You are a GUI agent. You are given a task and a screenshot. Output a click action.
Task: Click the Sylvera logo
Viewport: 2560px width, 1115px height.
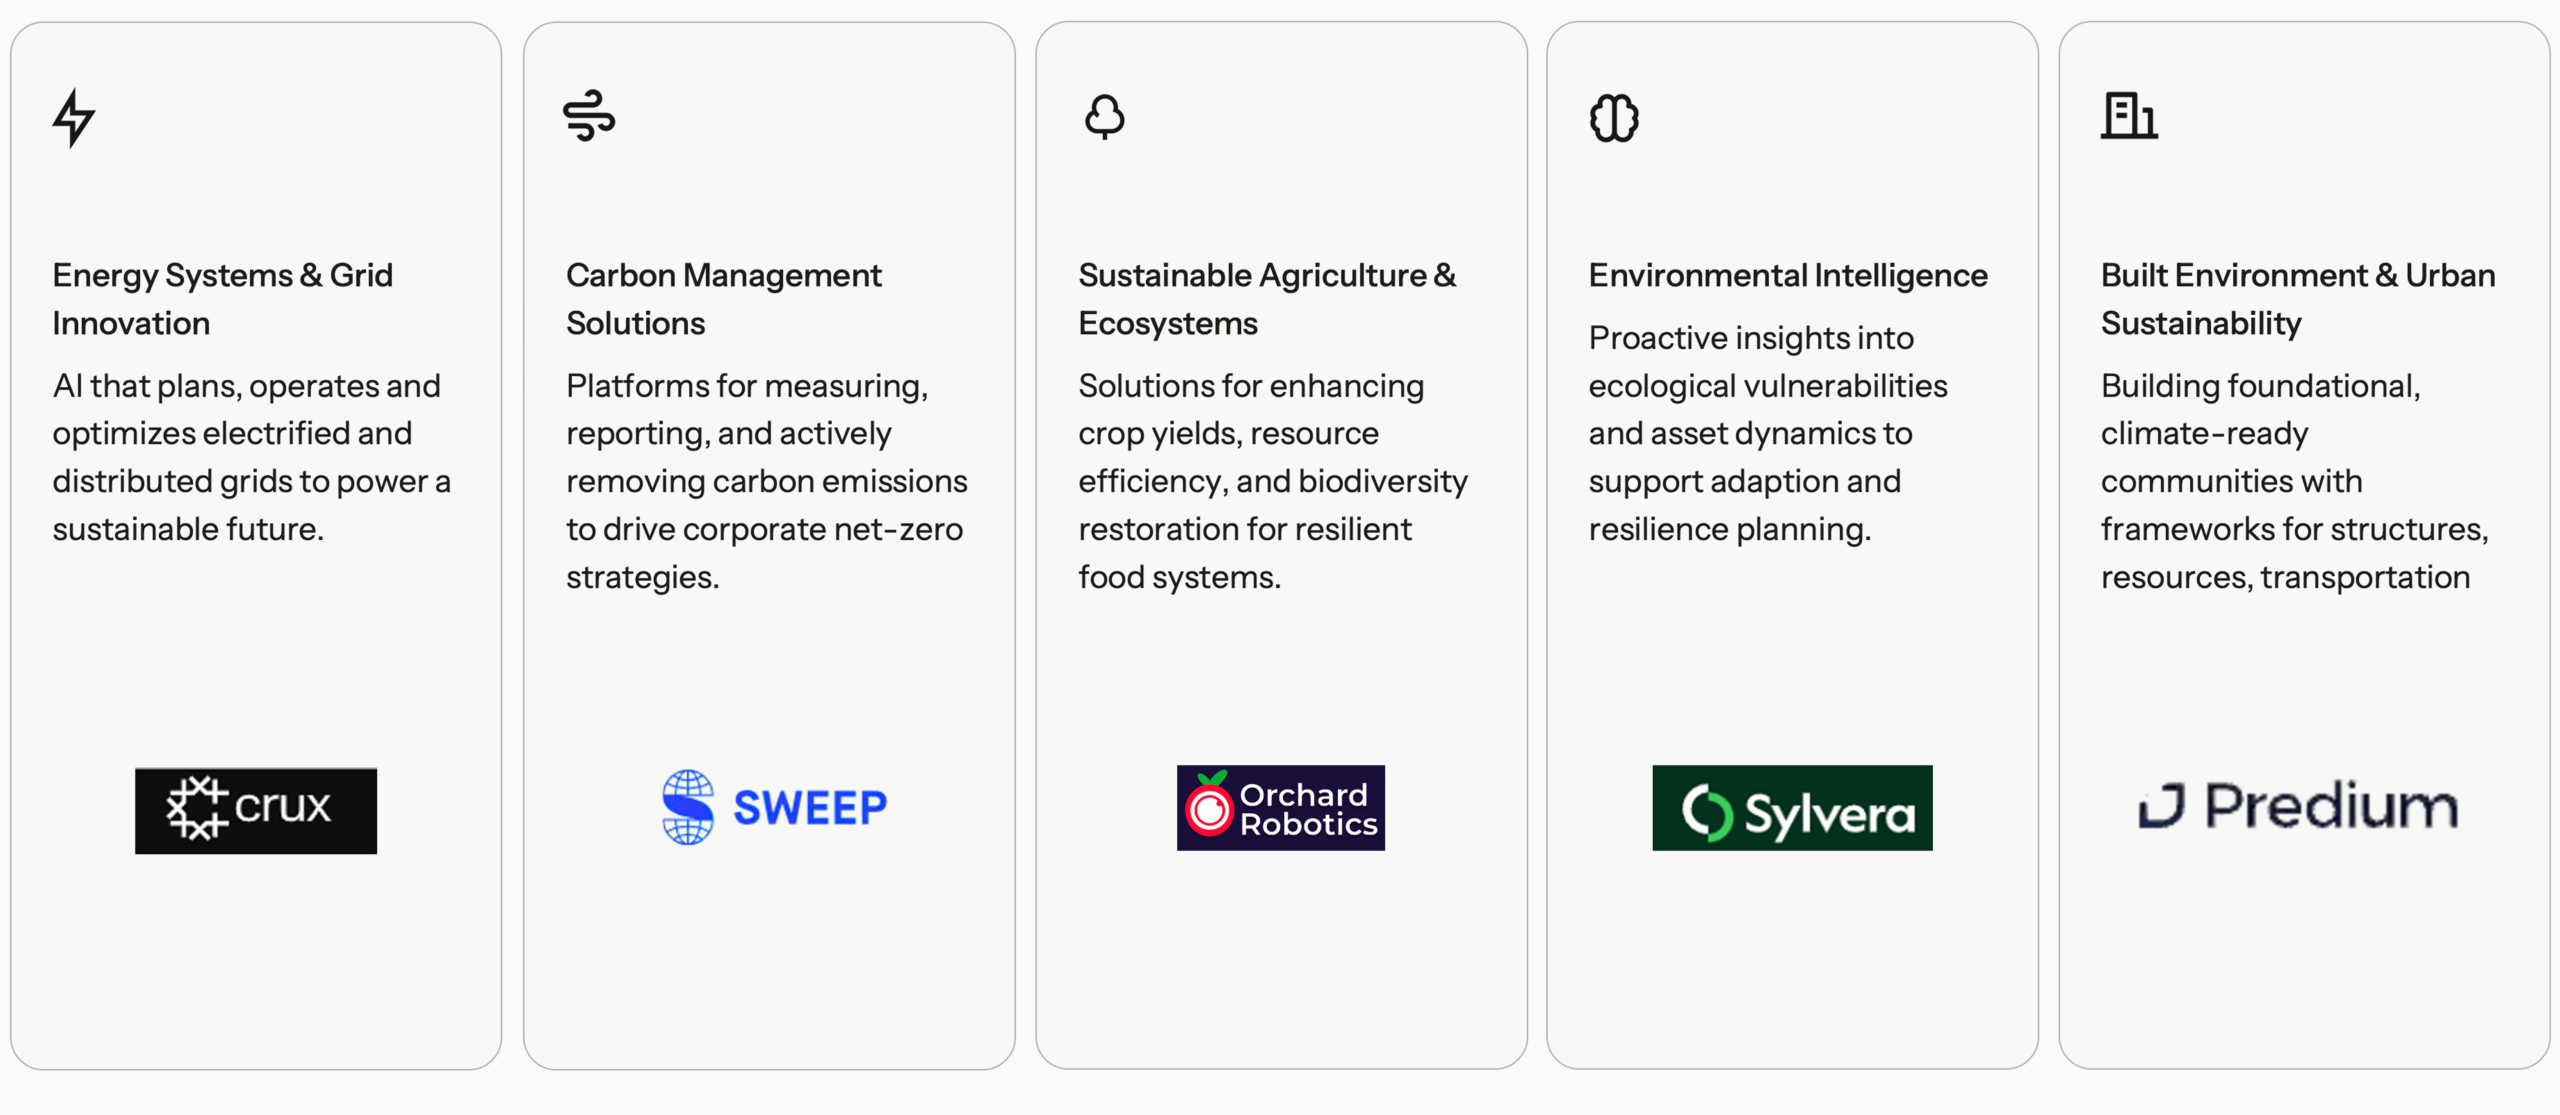(1792, 808)
